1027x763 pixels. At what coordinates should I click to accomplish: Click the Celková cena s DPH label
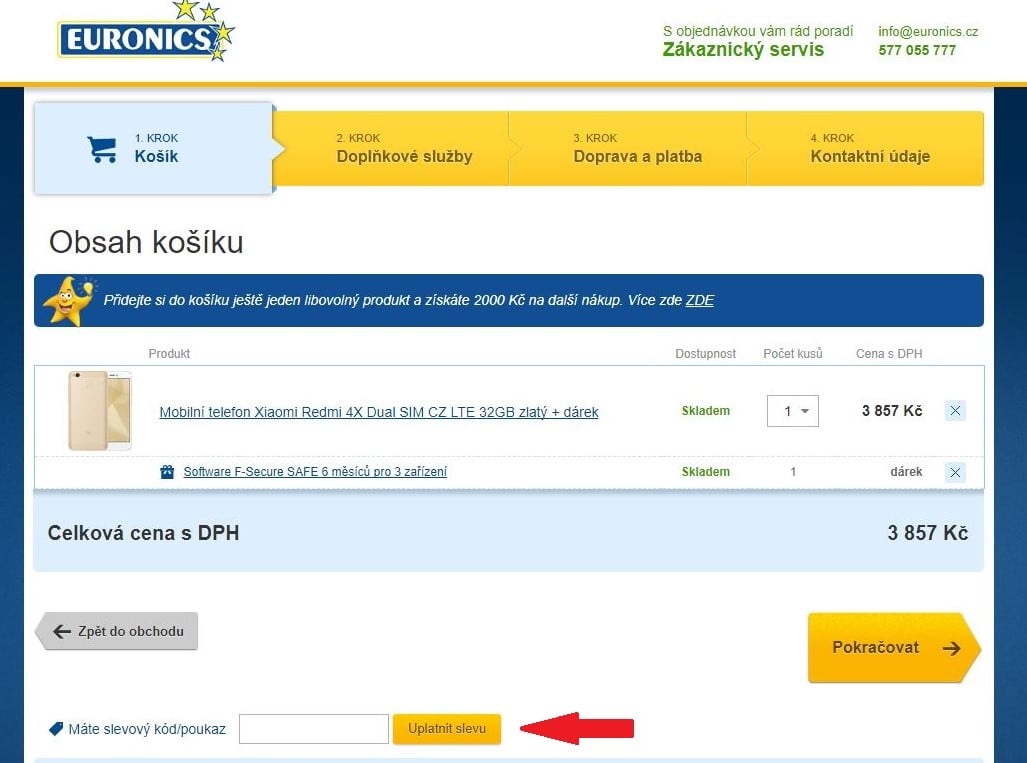pyautogui.click(x=143, y=533)
